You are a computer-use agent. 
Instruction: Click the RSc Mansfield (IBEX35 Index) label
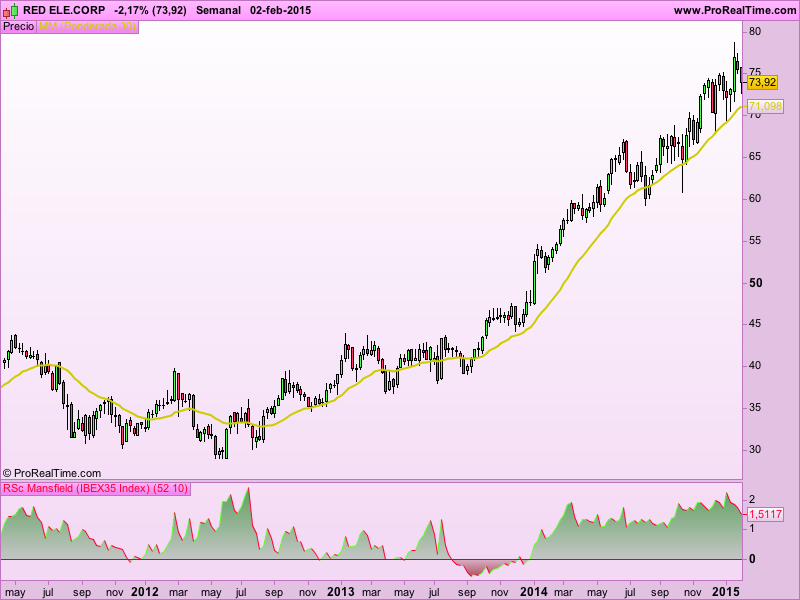click(x=95, y=488)
